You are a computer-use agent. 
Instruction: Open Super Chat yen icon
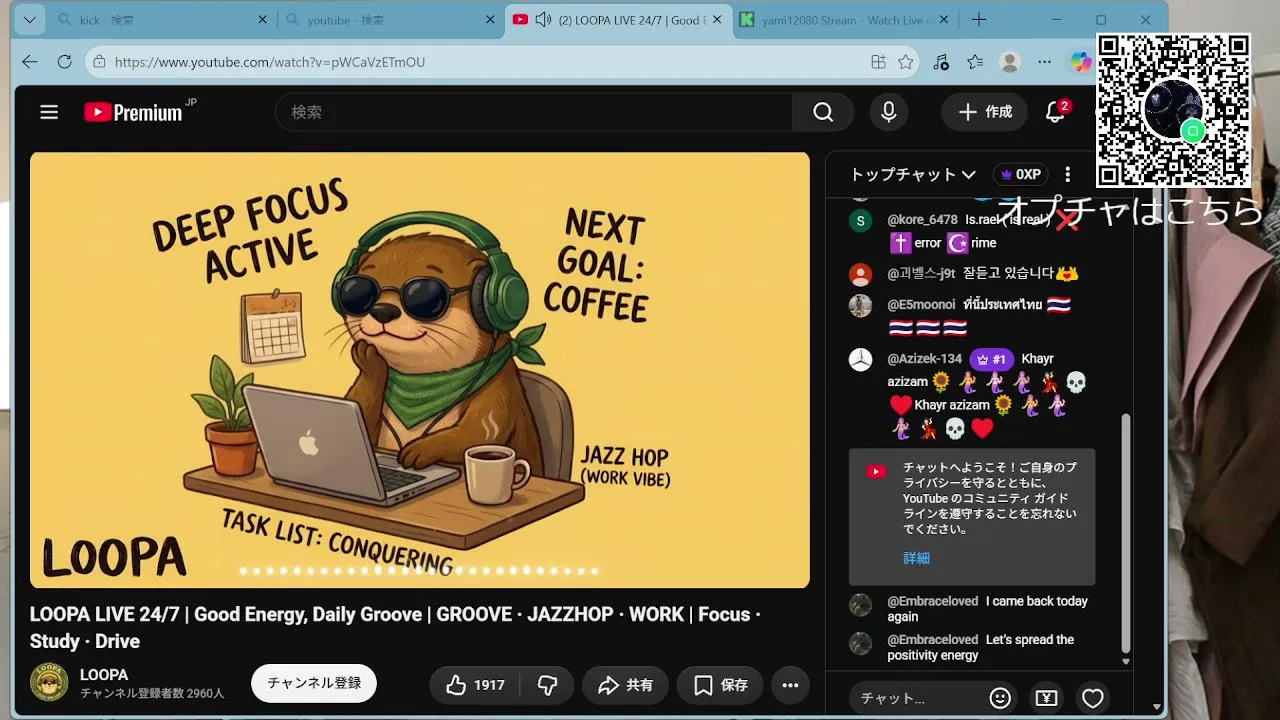click(x=1046, y=698)
